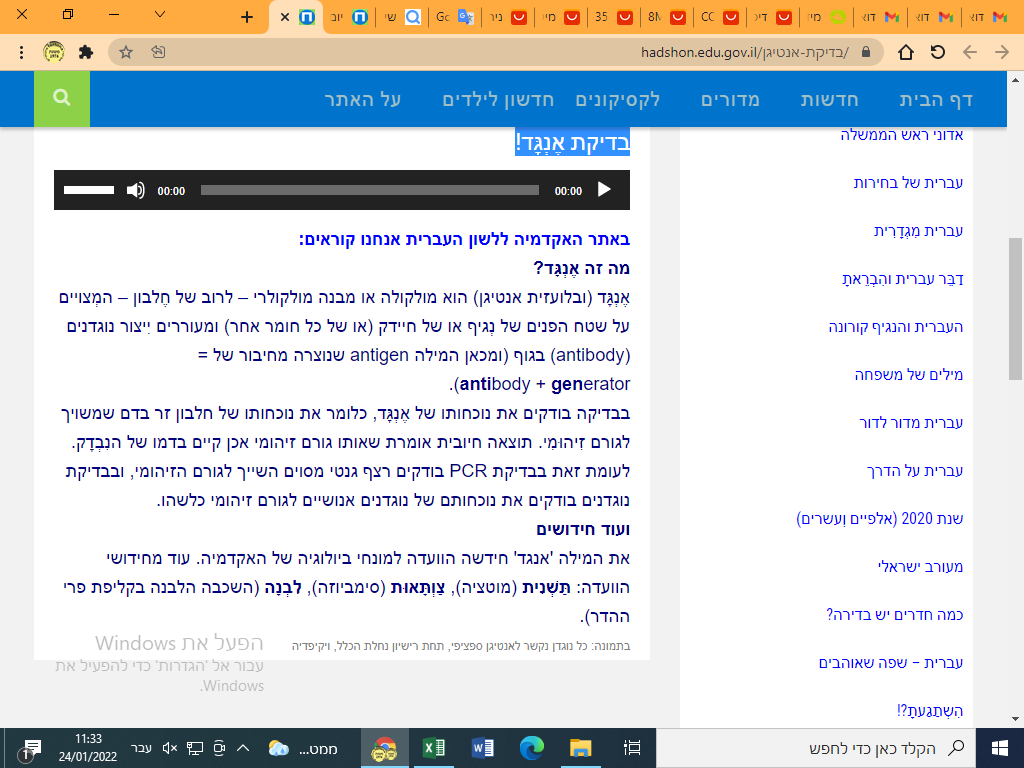Click the subheading מה זה אַנְגָּד?
The image size is (1024, 768).
(x=581, y=268)
